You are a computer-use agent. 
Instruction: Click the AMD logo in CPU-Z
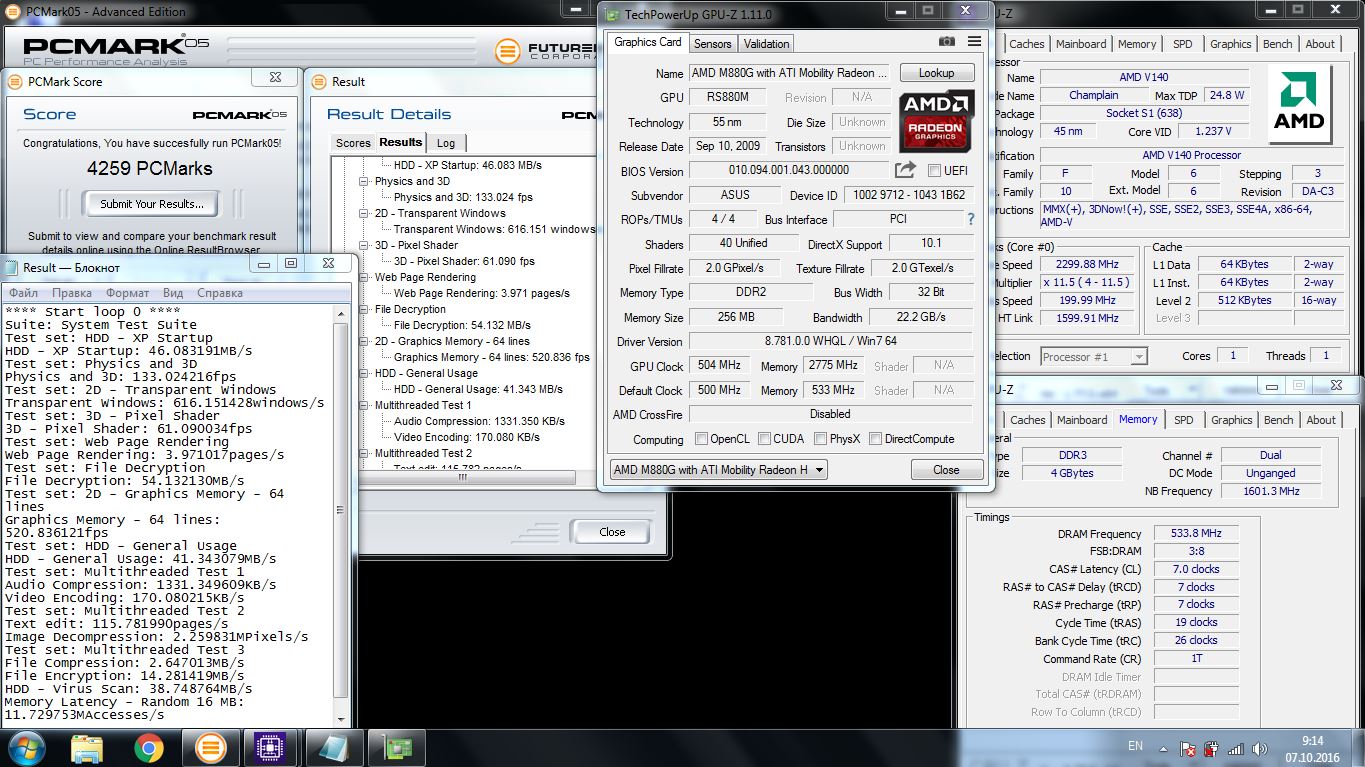(x=1299, y=105)
